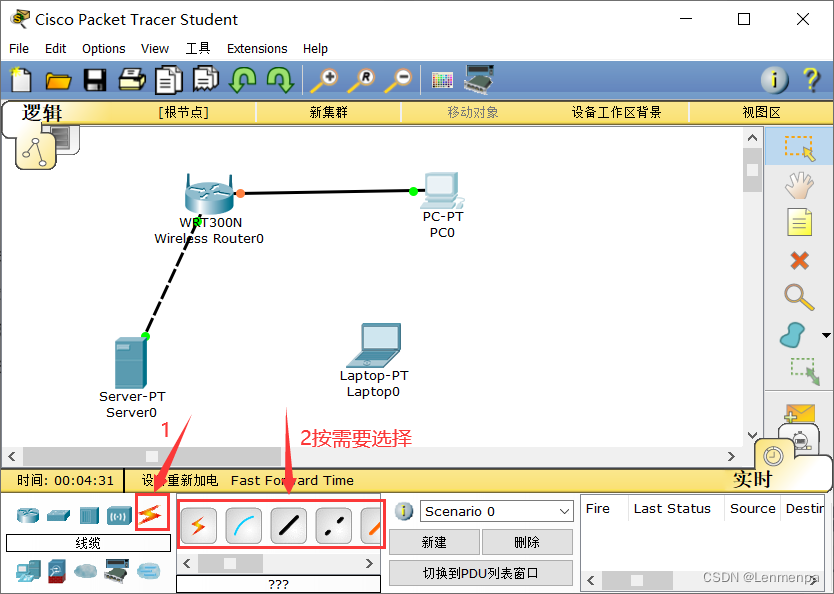This screenshot has height=594, width=834.
Task: Pick the automatic connection type lightning cable
Action: pos(198,526)
